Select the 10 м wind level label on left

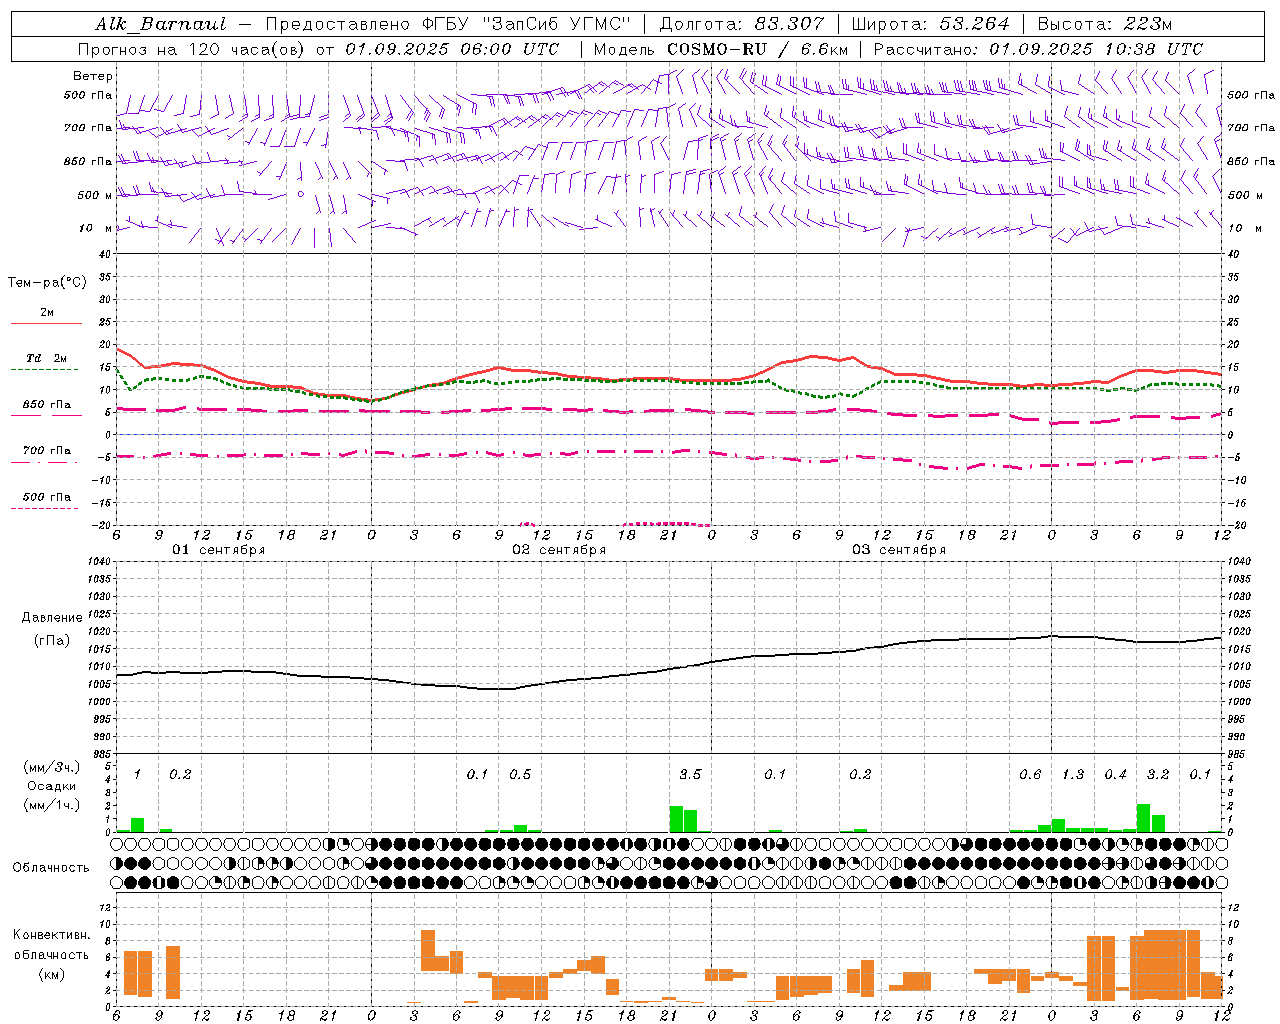coord(96,228)
